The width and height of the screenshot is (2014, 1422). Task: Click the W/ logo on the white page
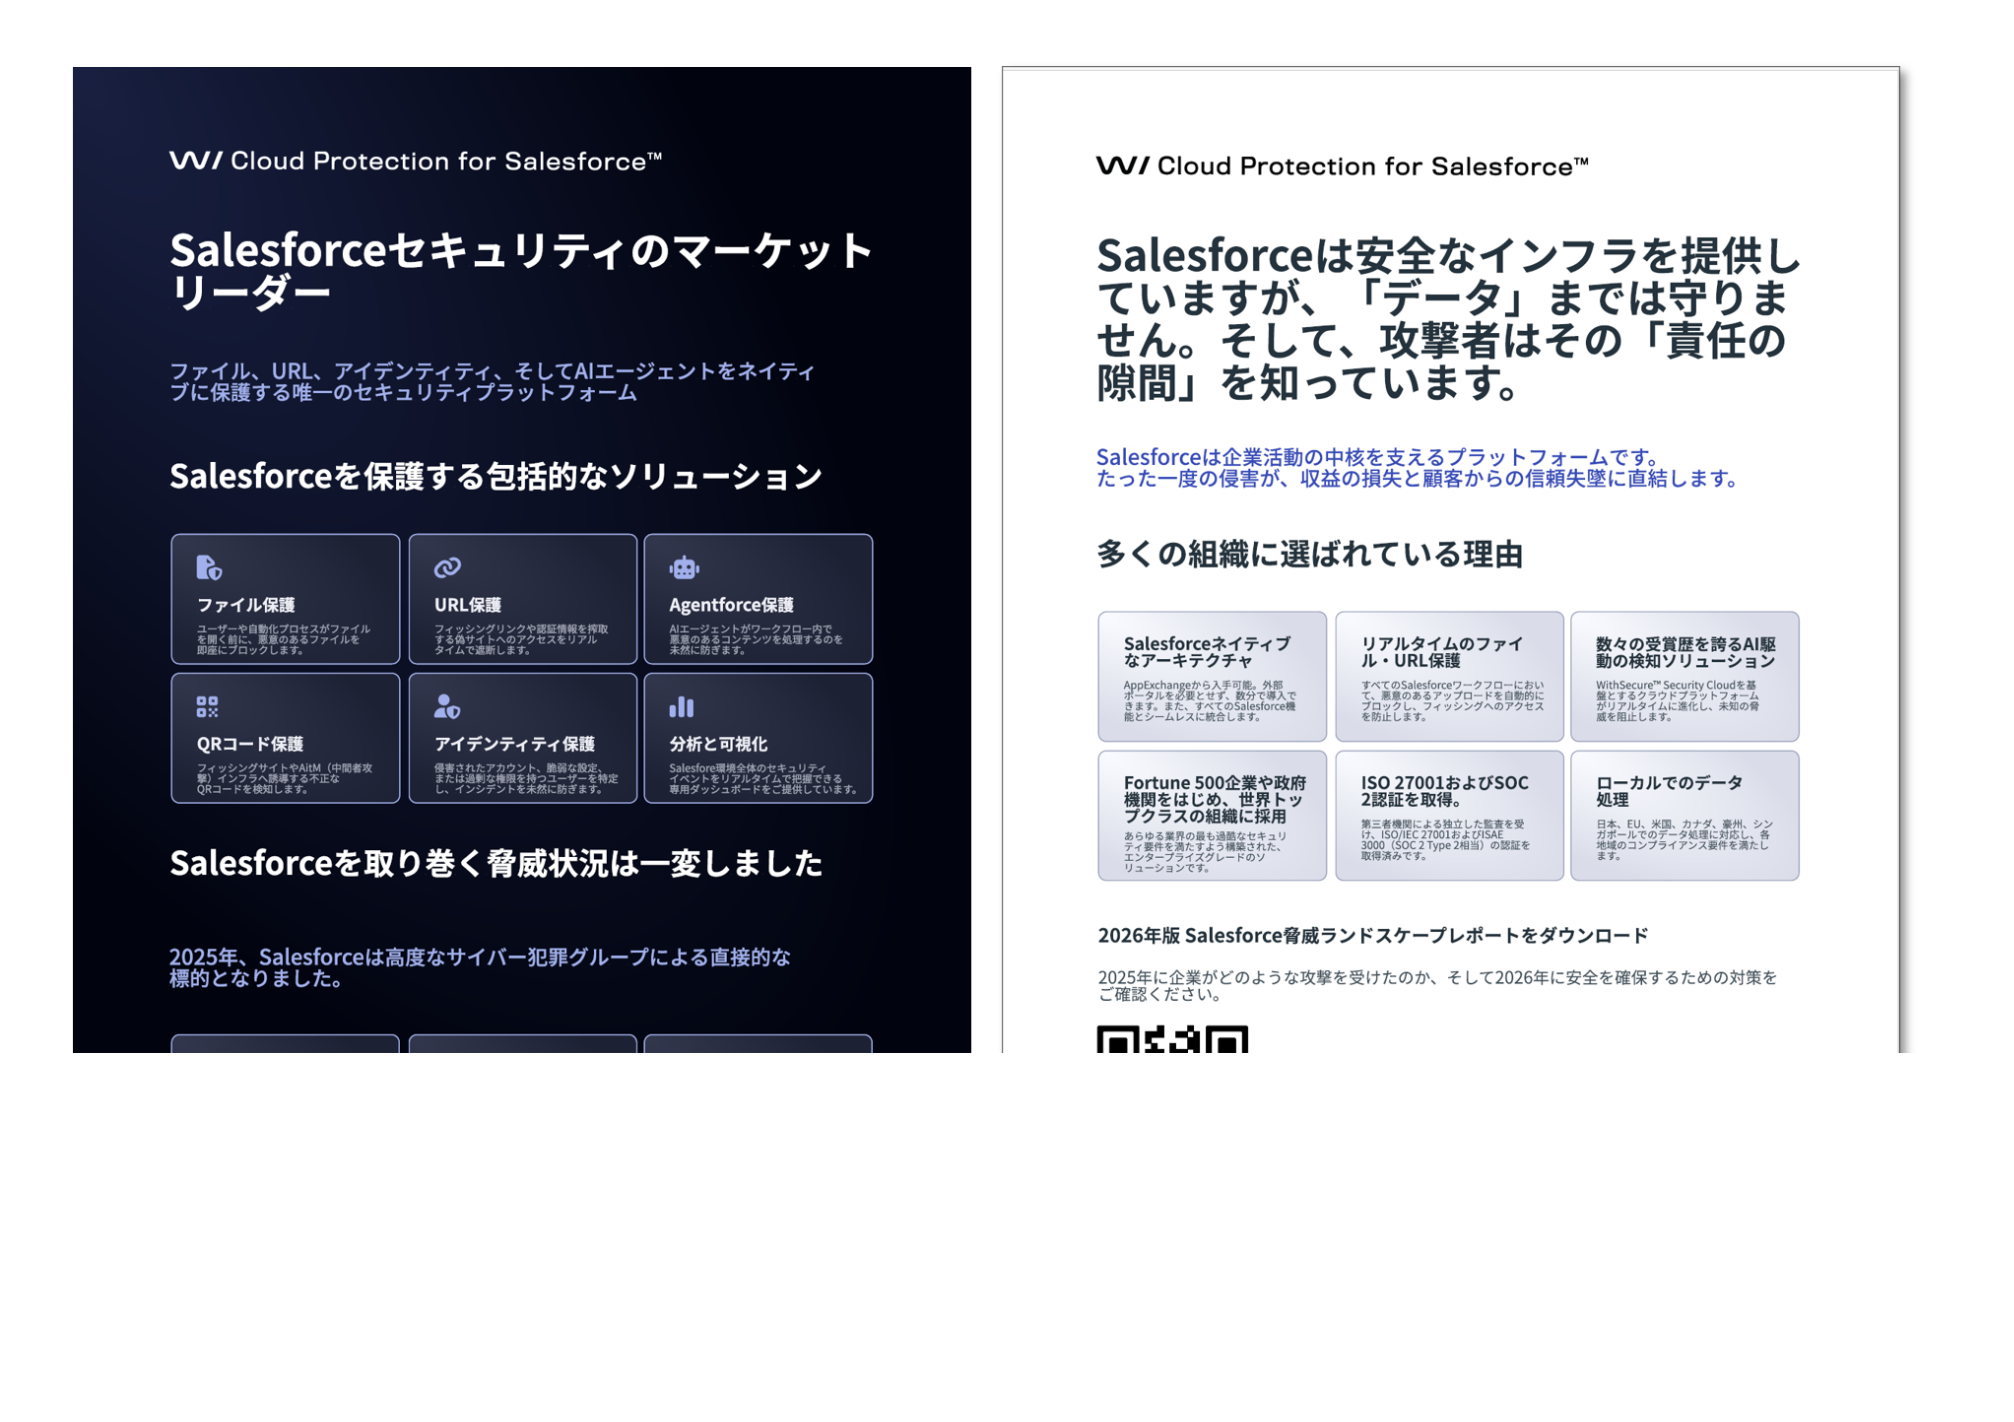(x=1123, y=166)
